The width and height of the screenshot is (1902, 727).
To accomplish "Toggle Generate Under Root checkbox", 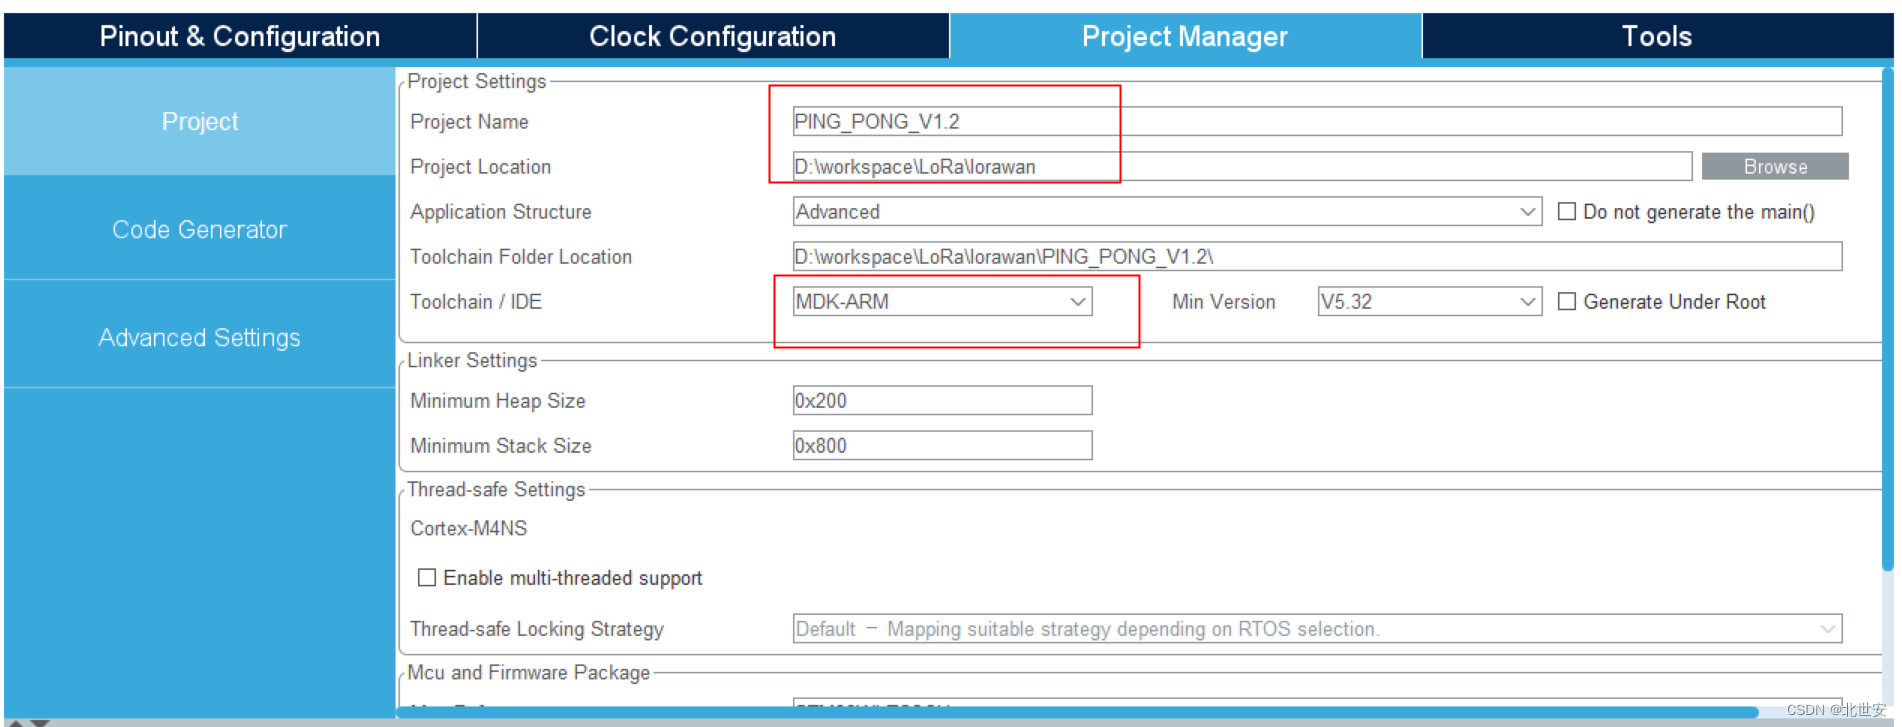I will point(1567,301).
